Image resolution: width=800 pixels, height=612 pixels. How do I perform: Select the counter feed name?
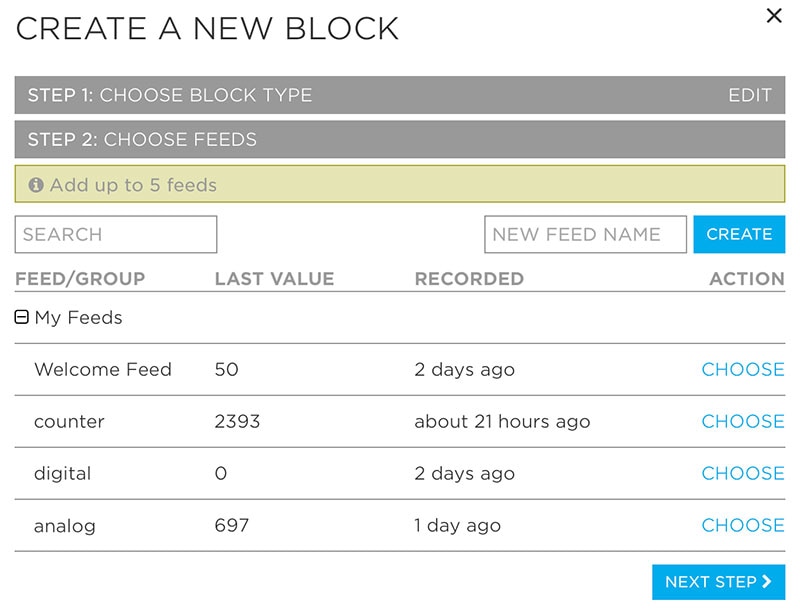(x=69, y=421)
